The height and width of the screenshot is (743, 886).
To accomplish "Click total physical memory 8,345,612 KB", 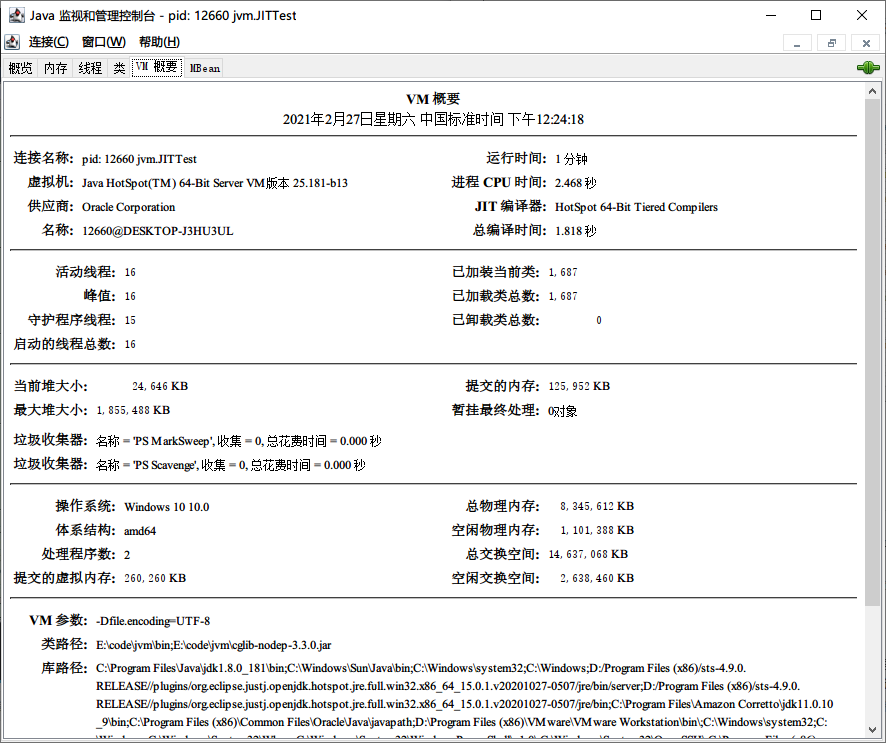I will (597, 506).
